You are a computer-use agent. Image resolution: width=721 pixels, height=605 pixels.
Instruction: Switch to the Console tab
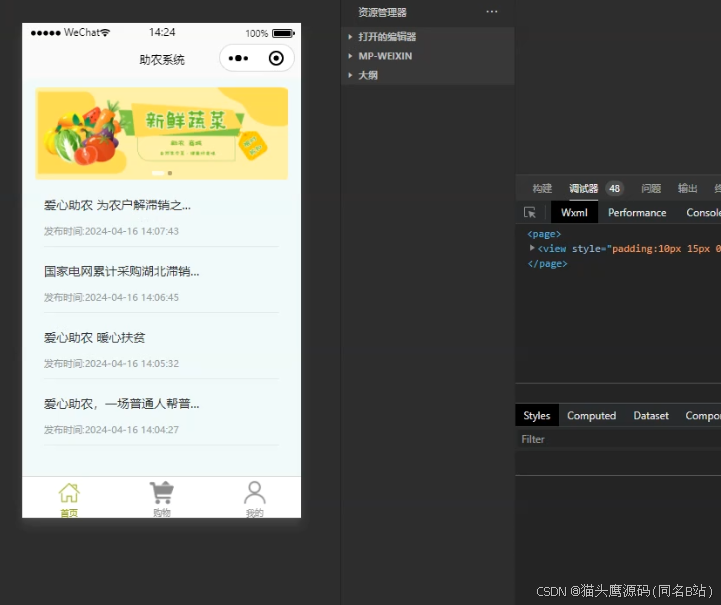click(x=703, y=212)
